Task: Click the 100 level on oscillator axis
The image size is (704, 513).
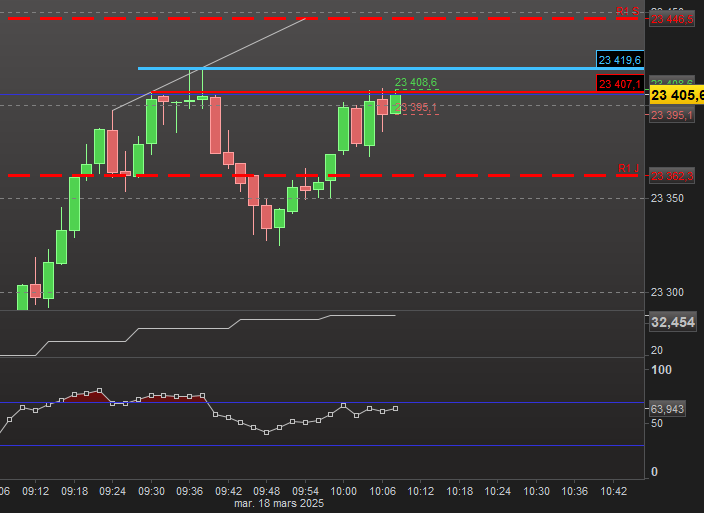Action: tap(661, 370)
